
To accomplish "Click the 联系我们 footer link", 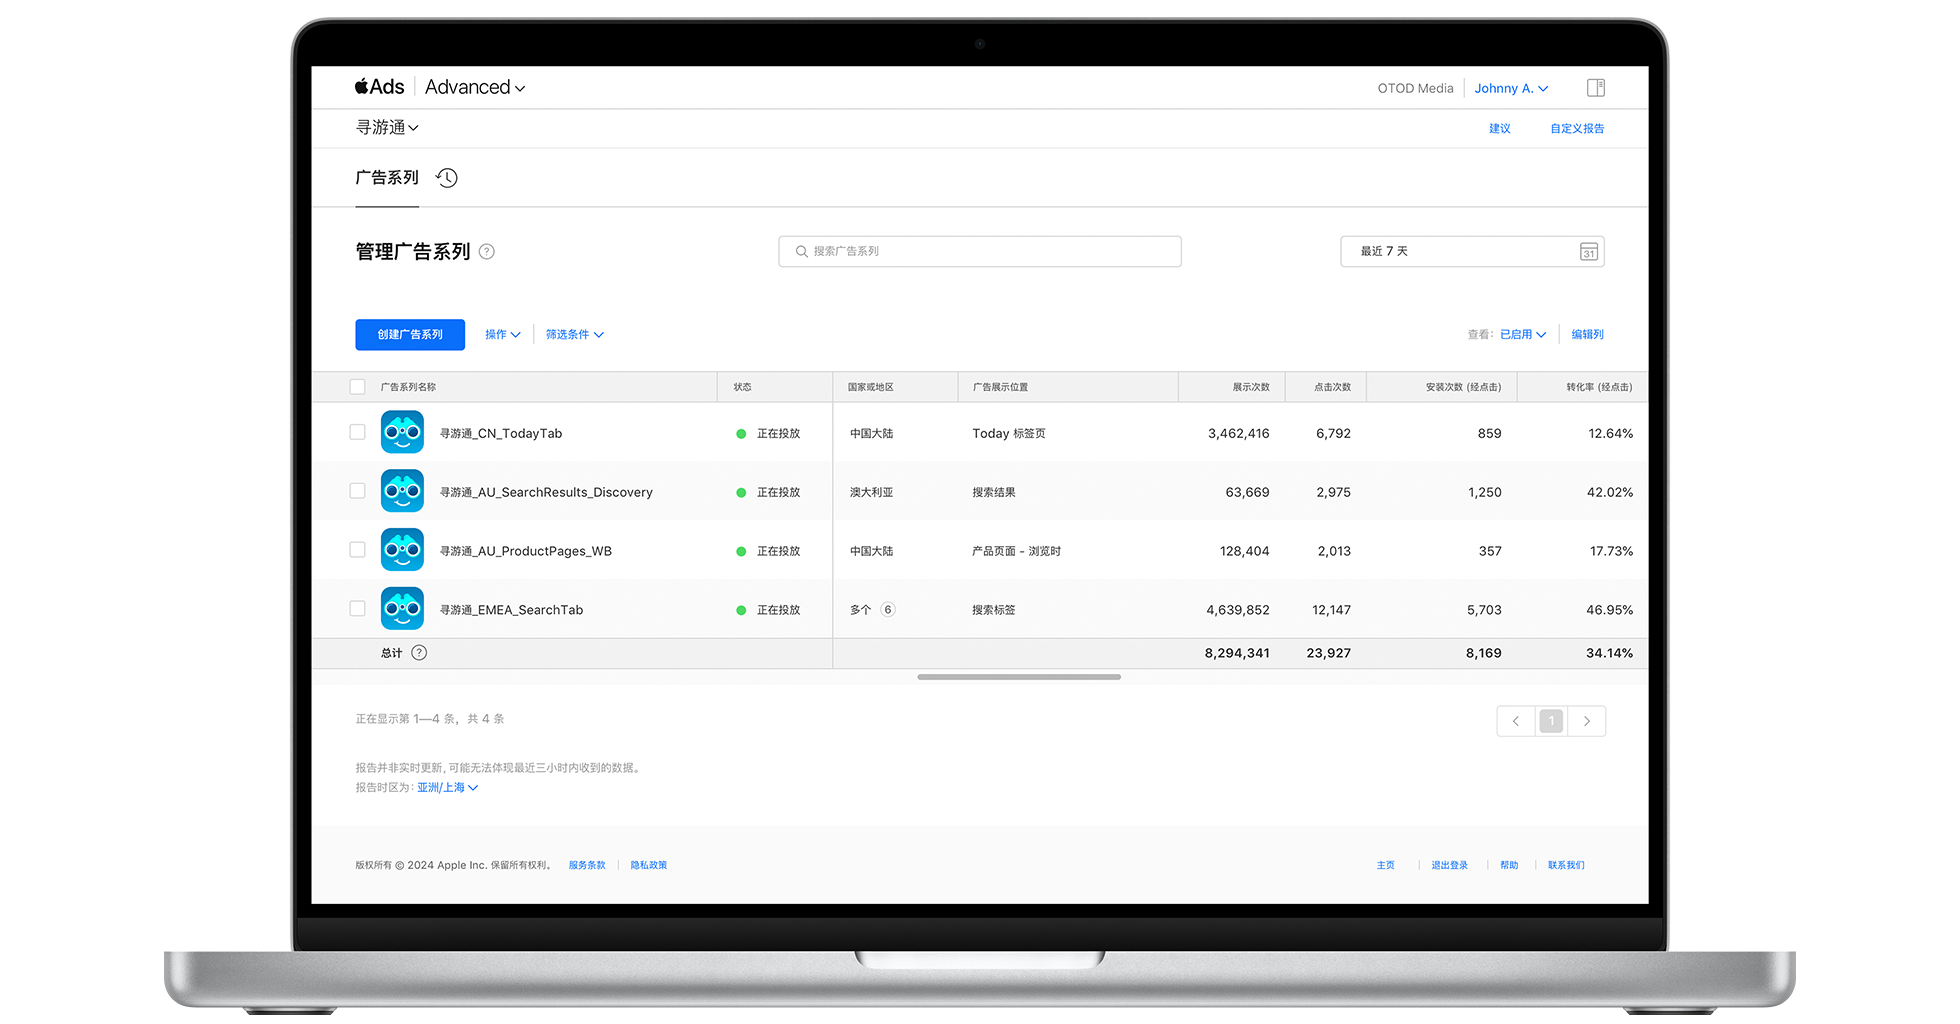I will [x=1566, y=866].
